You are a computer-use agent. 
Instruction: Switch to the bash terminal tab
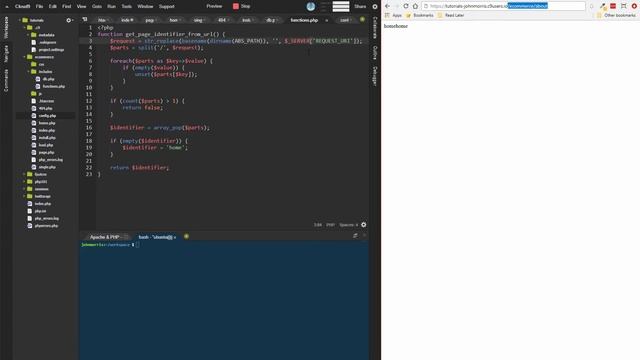click(156, 237)
